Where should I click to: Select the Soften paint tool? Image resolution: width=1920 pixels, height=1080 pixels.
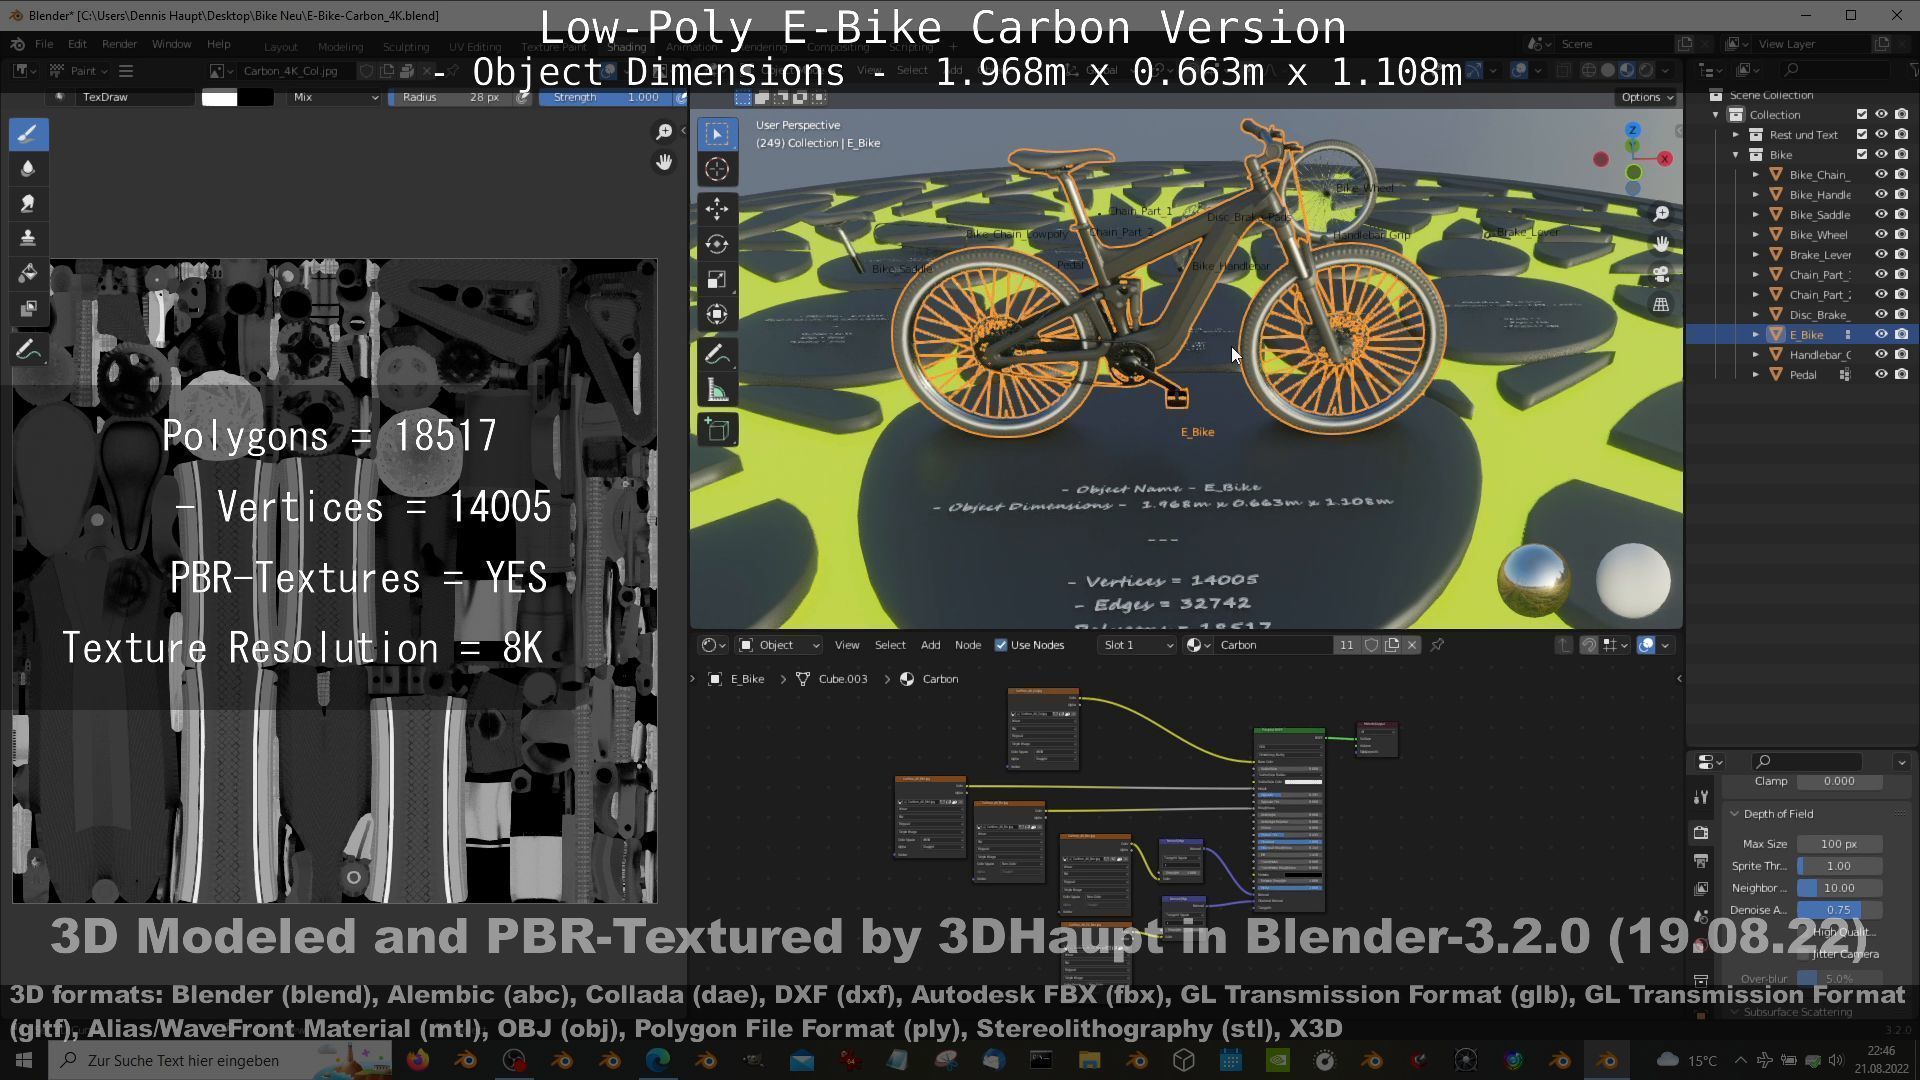point(28,168)
